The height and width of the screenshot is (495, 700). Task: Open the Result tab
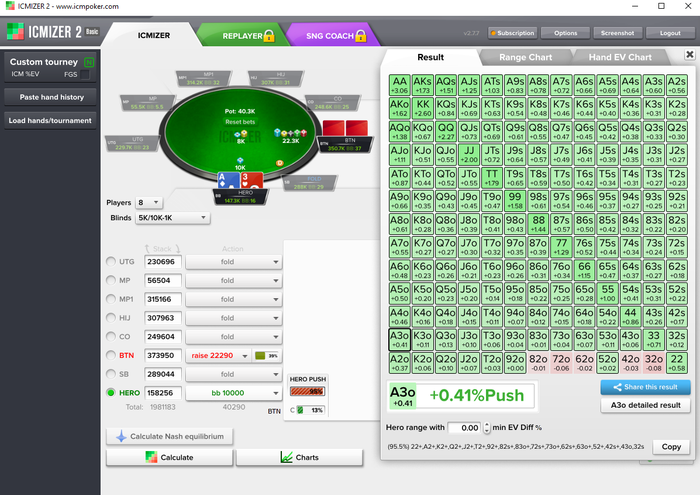point(430,57)
